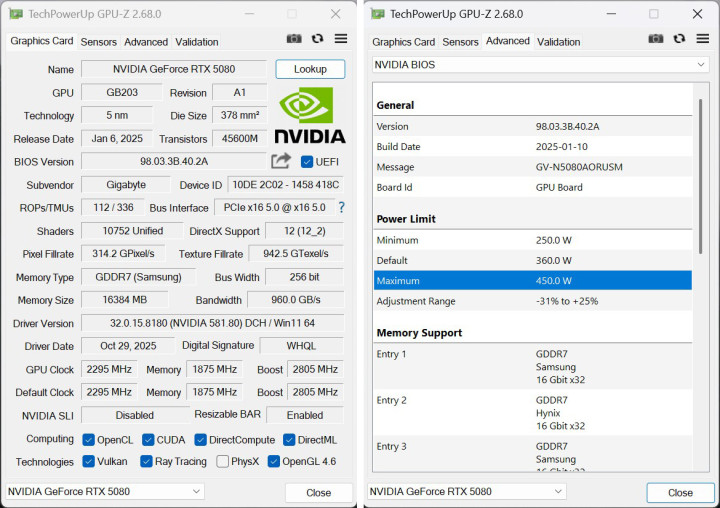This screenshot has height=508, width=720.
Task: Click the refresh icon in left window
Action: [317, 38]
